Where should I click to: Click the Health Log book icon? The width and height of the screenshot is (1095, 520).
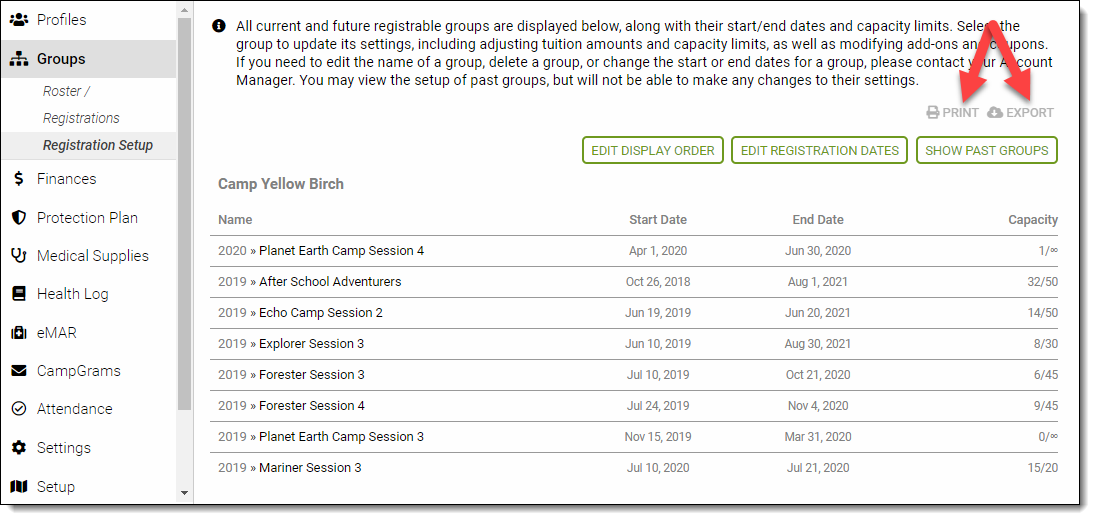[18, 294]
